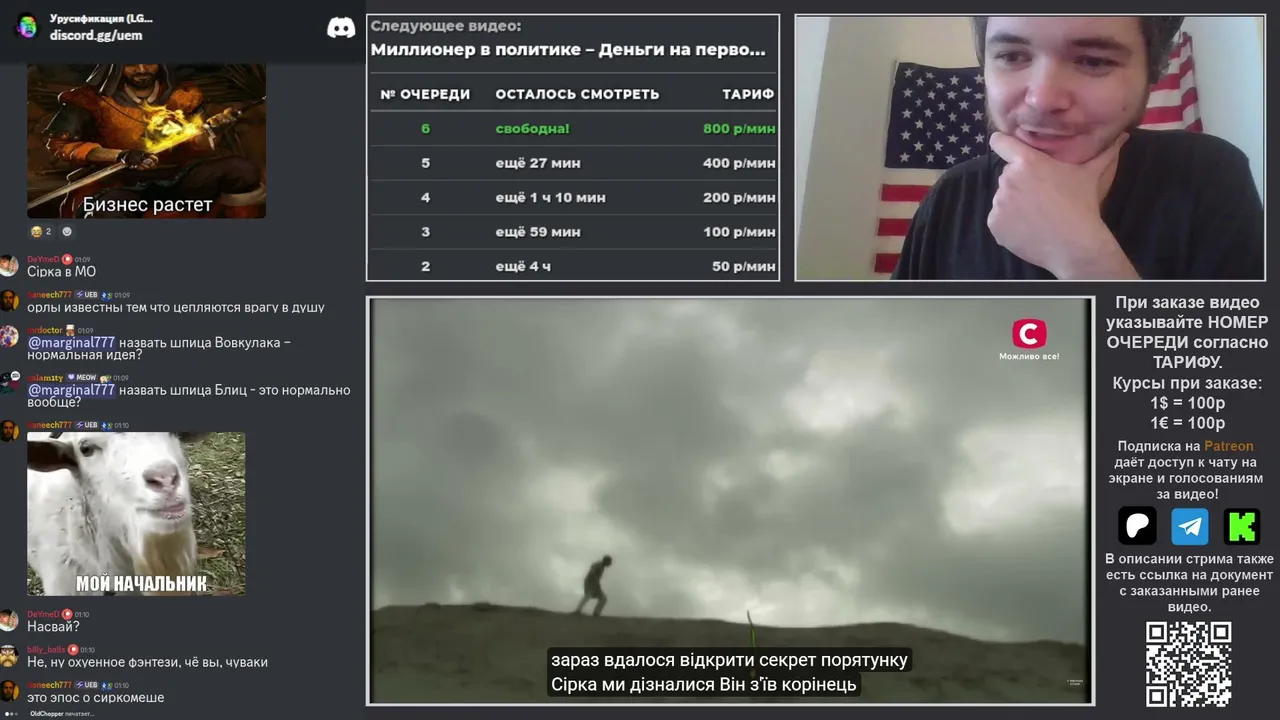Screen dimensions: 1280x720
Task: Open the Patreon icon
Action: click(x=1137, y=525)
